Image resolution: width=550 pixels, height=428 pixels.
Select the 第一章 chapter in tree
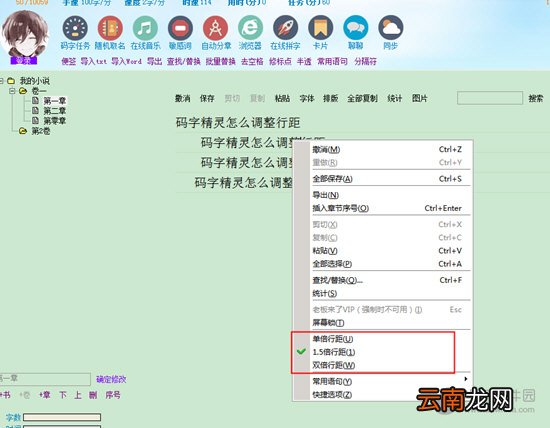pos(55,101)
